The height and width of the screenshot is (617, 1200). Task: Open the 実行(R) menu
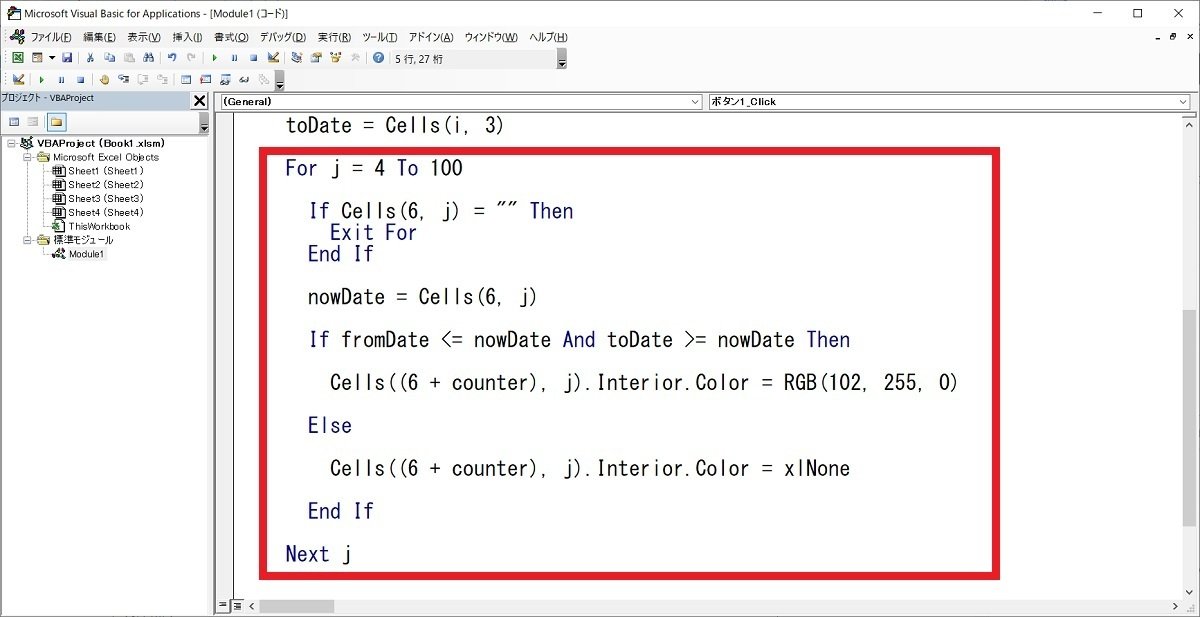click(x=333, y=37)
